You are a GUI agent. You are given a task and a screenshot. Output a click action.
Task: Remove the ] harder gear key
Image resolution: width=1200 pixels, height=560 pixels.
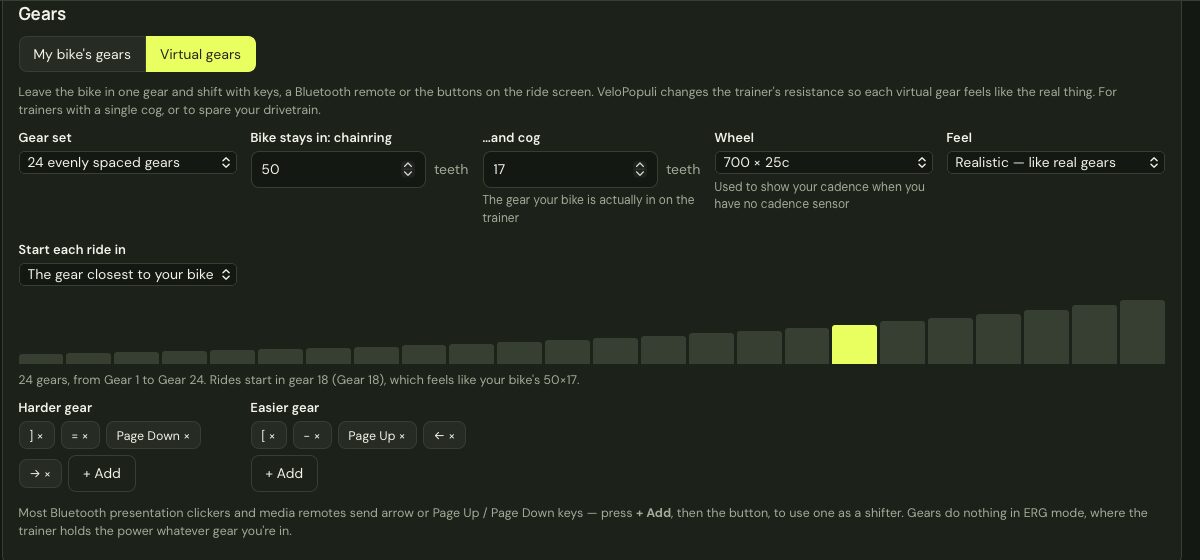click(x=40, y=436)
